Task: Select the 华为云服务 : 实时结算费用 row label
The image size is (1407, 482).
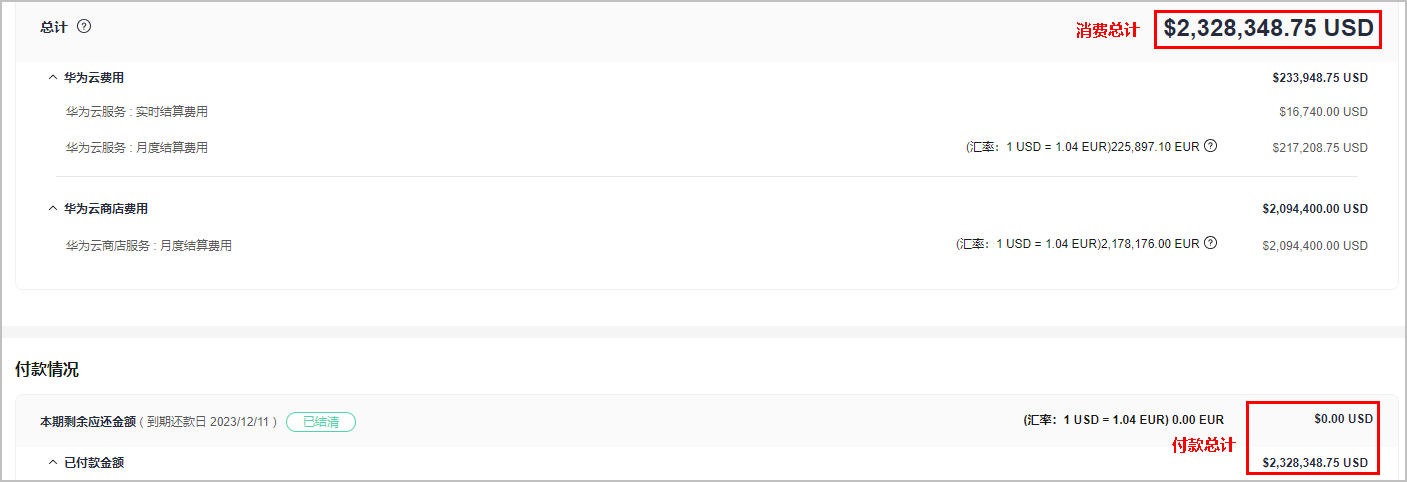Action: click(137, 112)
